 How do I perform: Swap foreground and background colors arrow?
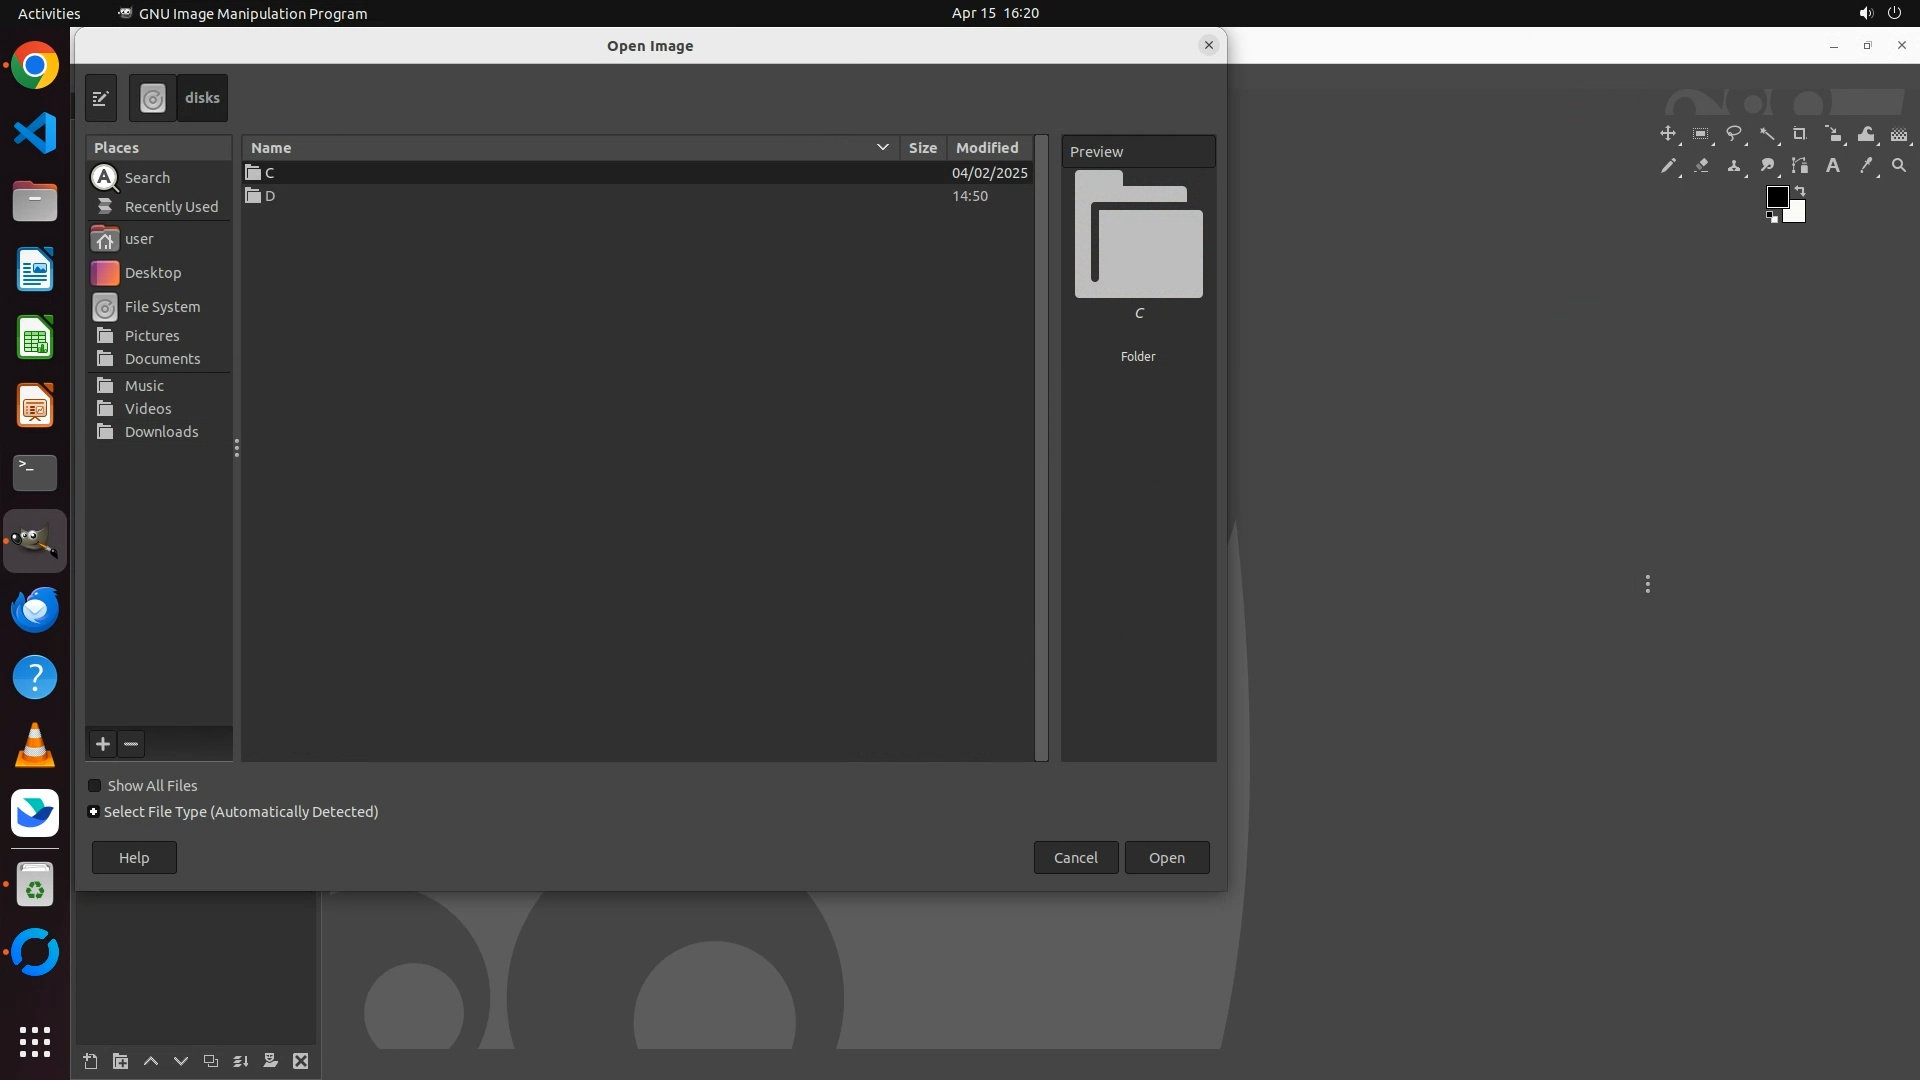(x=1800, y=190)
